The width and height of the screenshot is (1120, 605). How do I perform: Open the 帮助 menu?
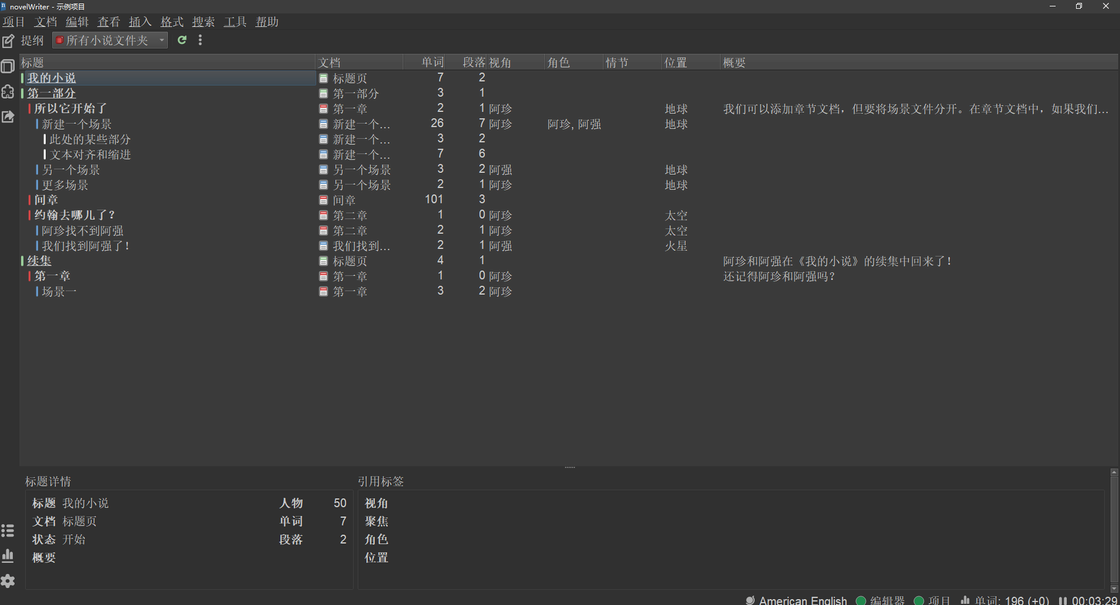pyautogui.click(x=267, y=22)
